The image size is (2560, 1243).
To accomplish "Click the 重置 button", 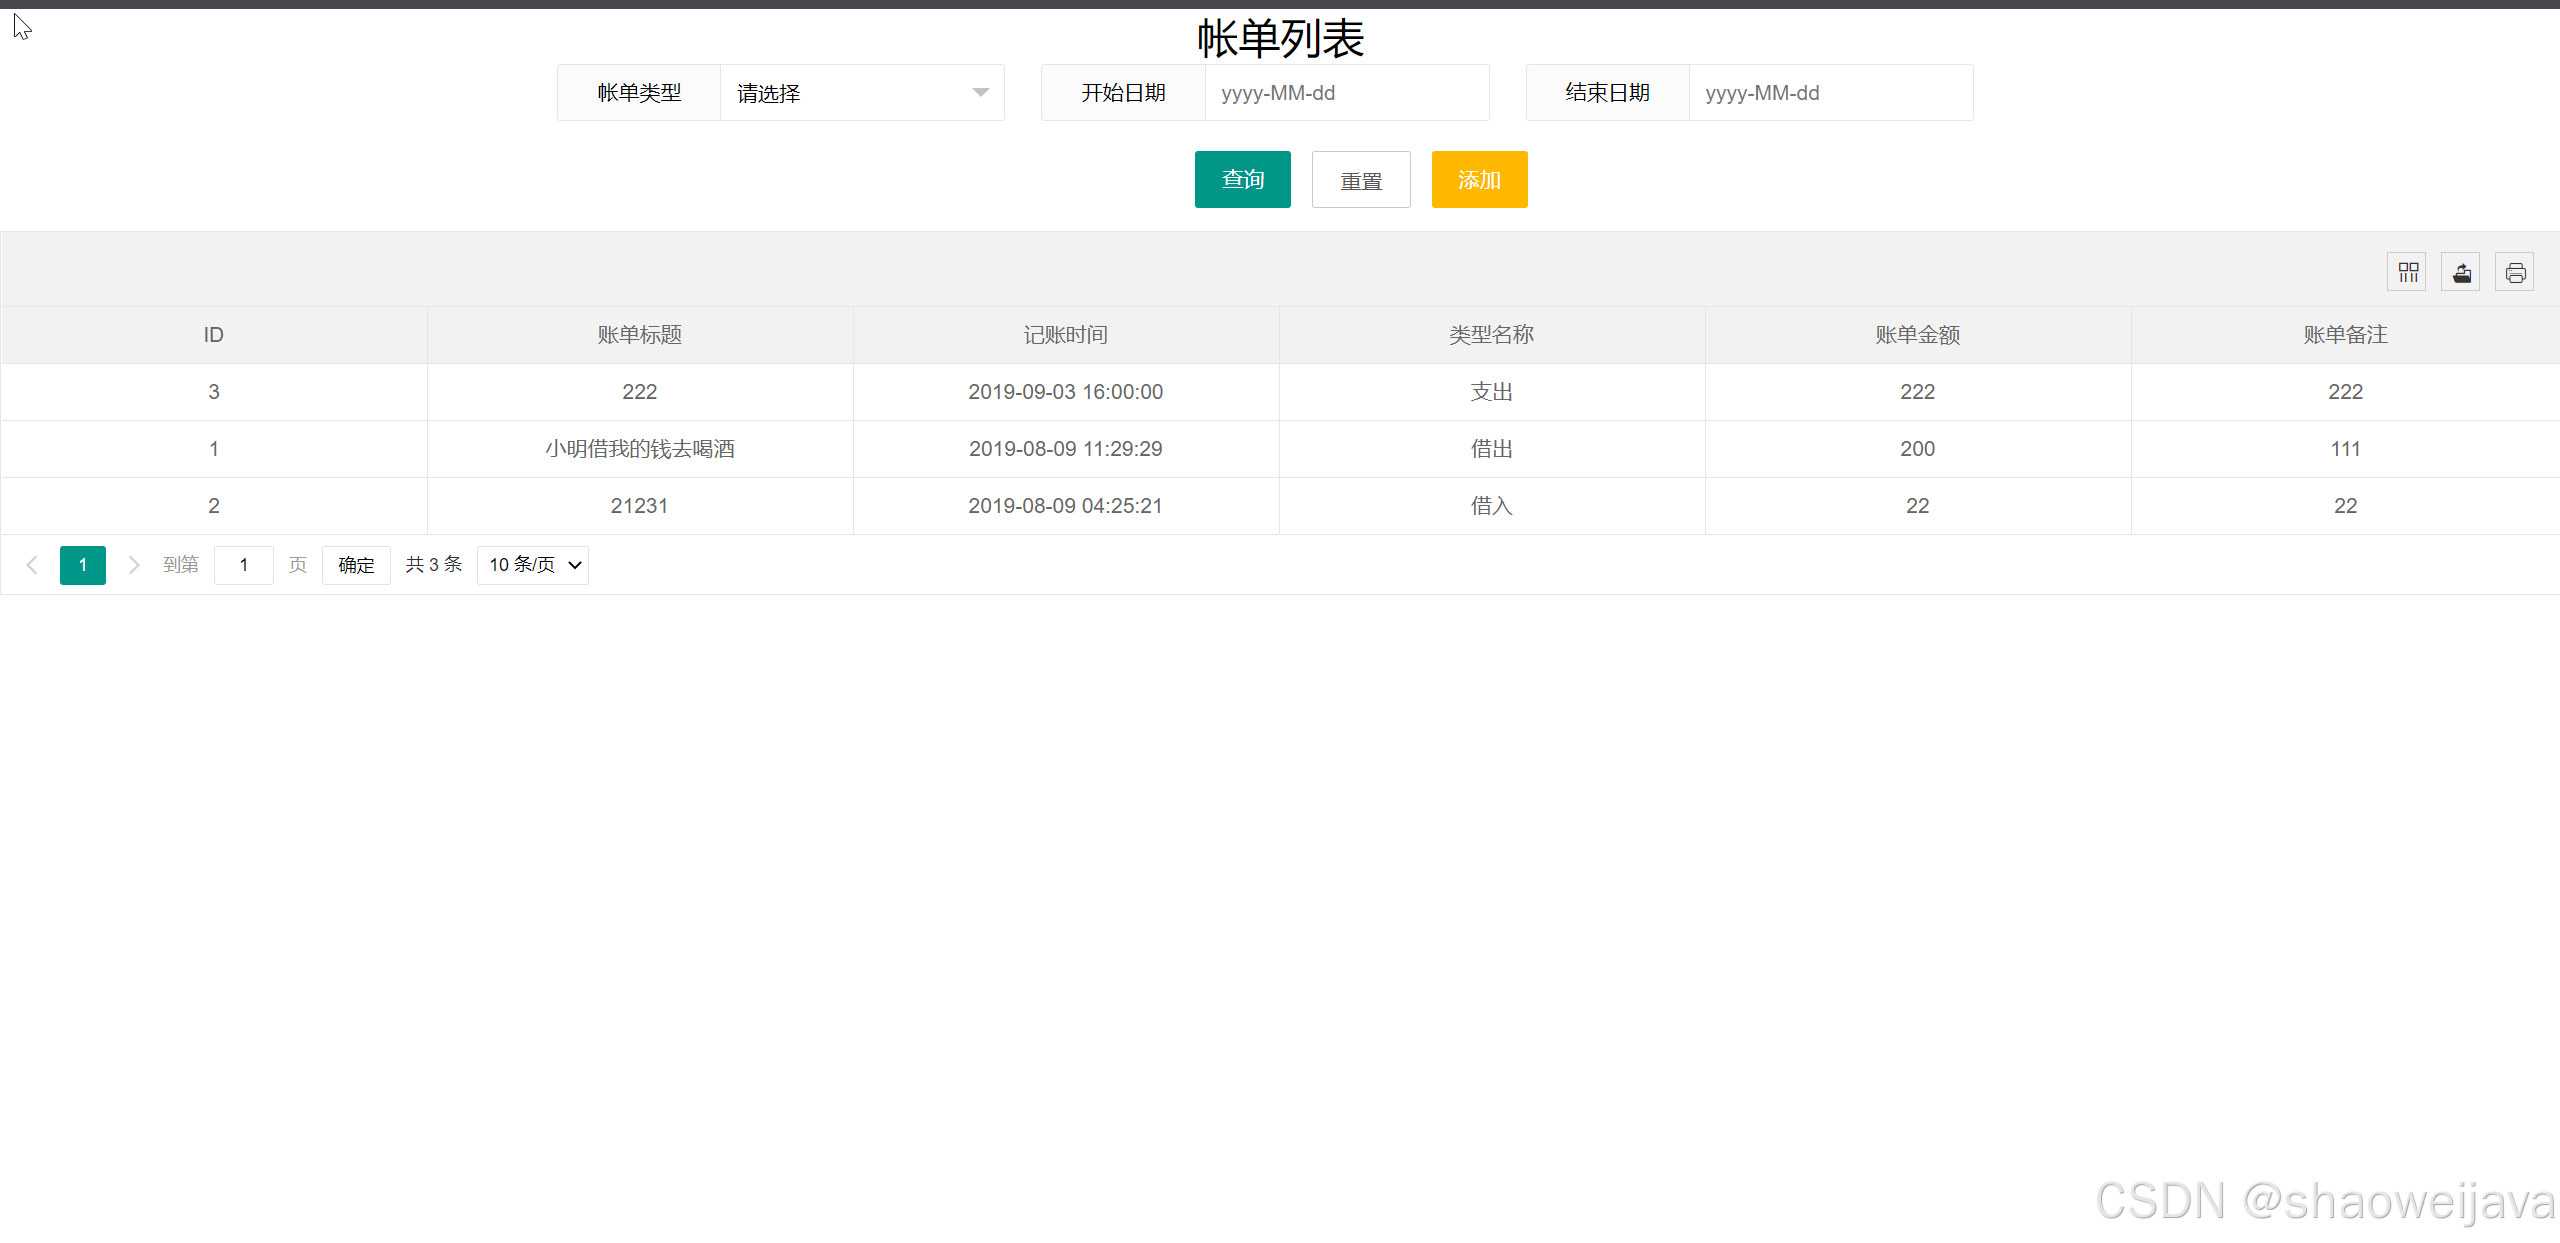I will (1361, 180).
